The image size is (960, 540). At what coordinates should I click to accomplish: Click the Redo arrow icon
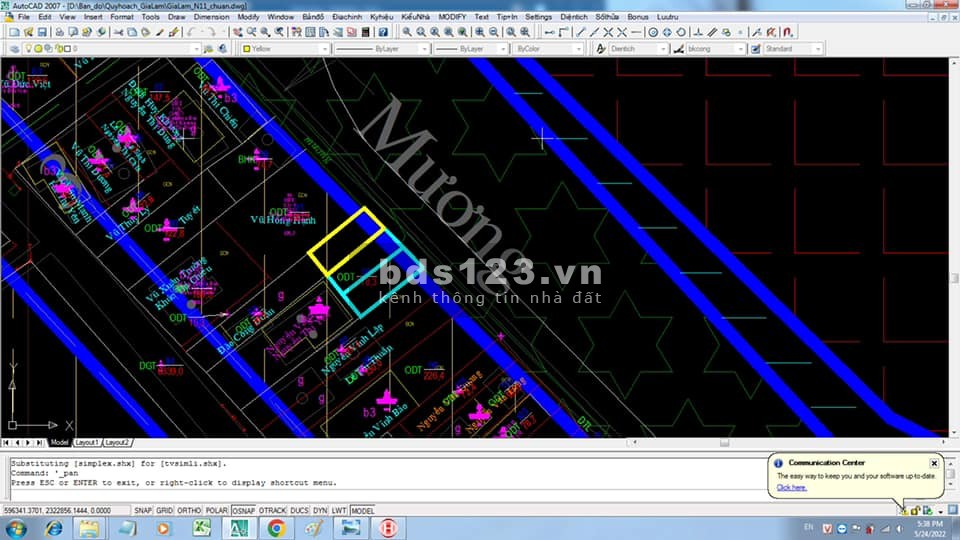tap(211, 32)
